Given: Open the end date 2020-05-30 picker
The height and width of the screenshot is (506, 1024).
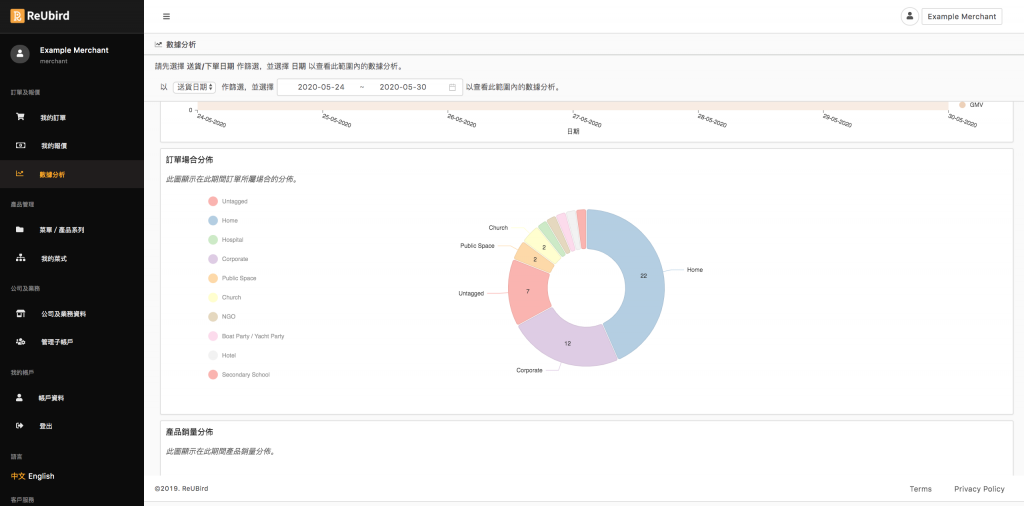Looking at the screenshot, I should pyautogui.click(x=402, y=87).
